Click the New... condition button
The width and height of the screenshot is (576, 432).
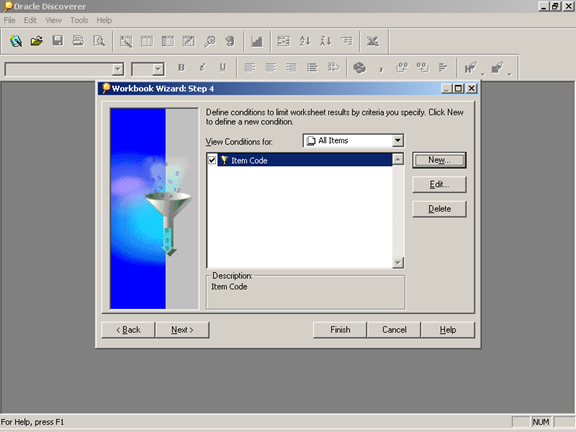(439, 160)
